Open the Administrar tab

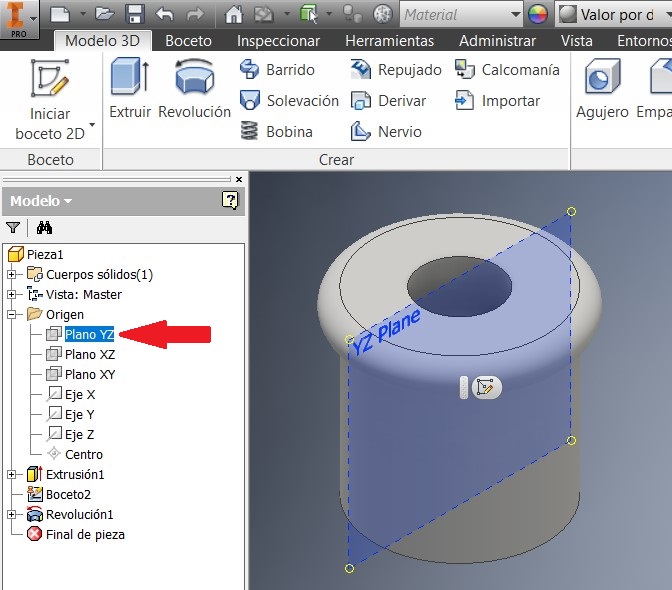497,41
